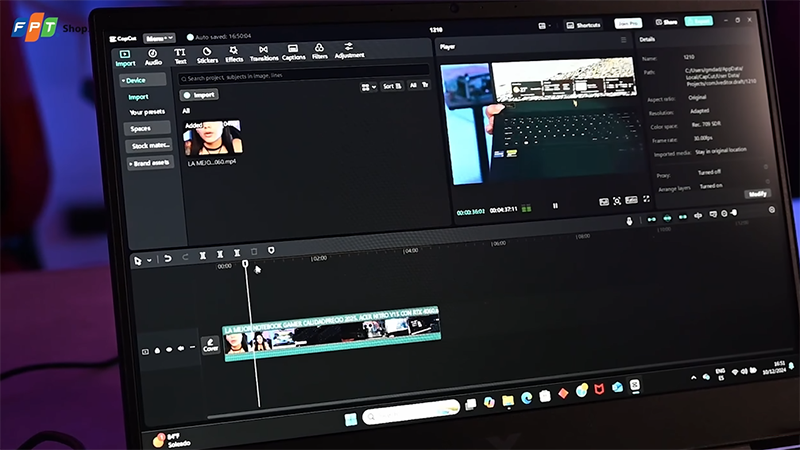Viewport: 800px width, 450px height.
Task: Open the Audio panel
Action: coord(153,57)
